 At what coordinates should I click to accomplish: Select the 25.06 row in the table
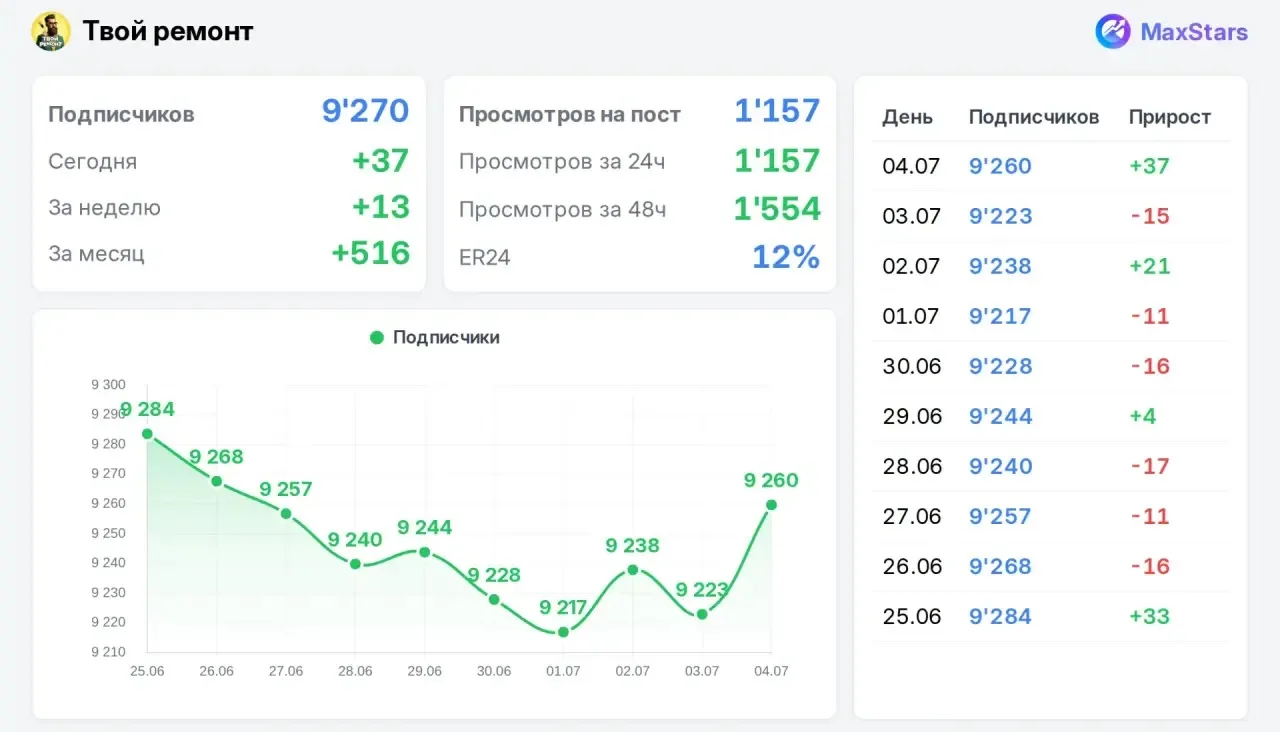(x=1050, y=616)
